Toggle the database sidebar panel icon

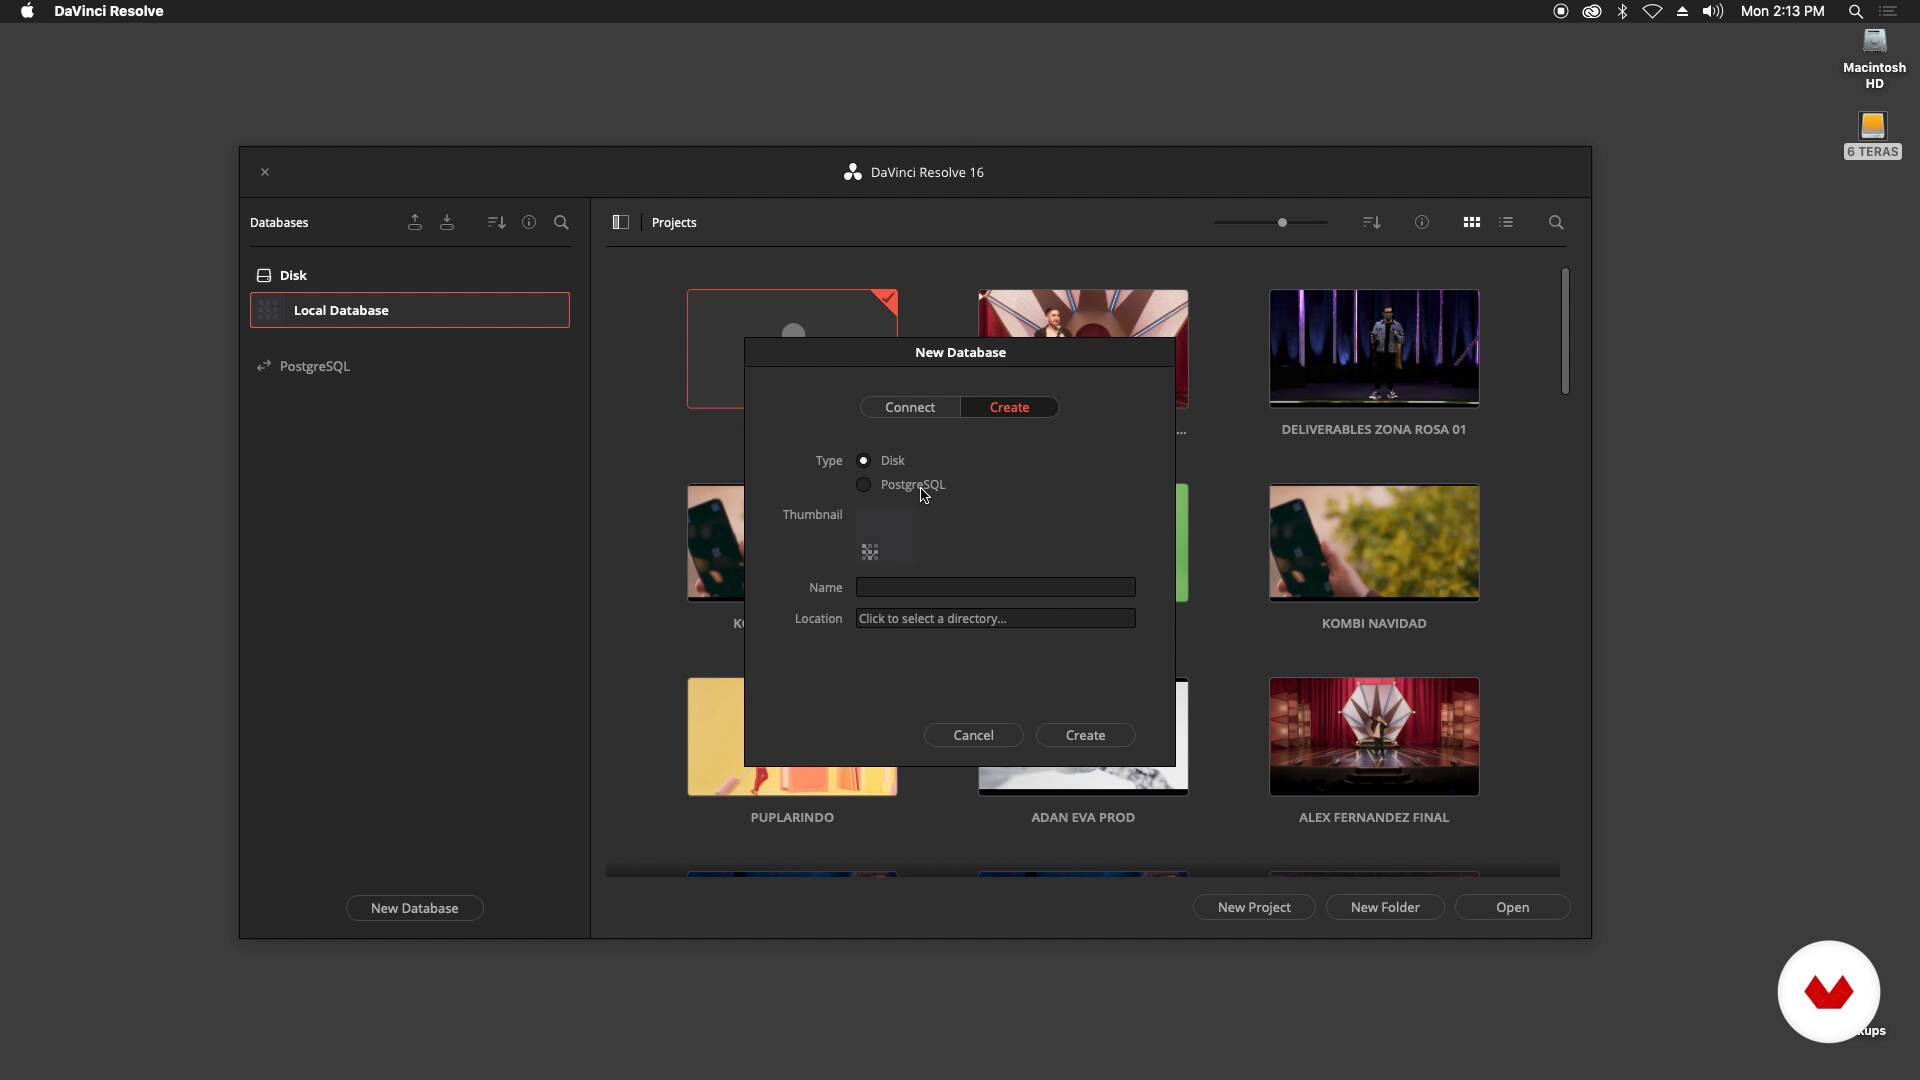(x=620, y=222)
